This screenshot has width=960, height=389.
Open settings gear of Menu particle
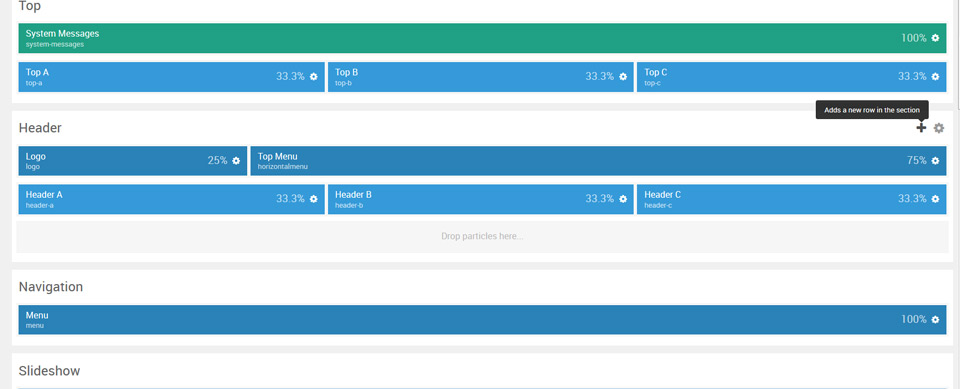click(x=935, y=320)
